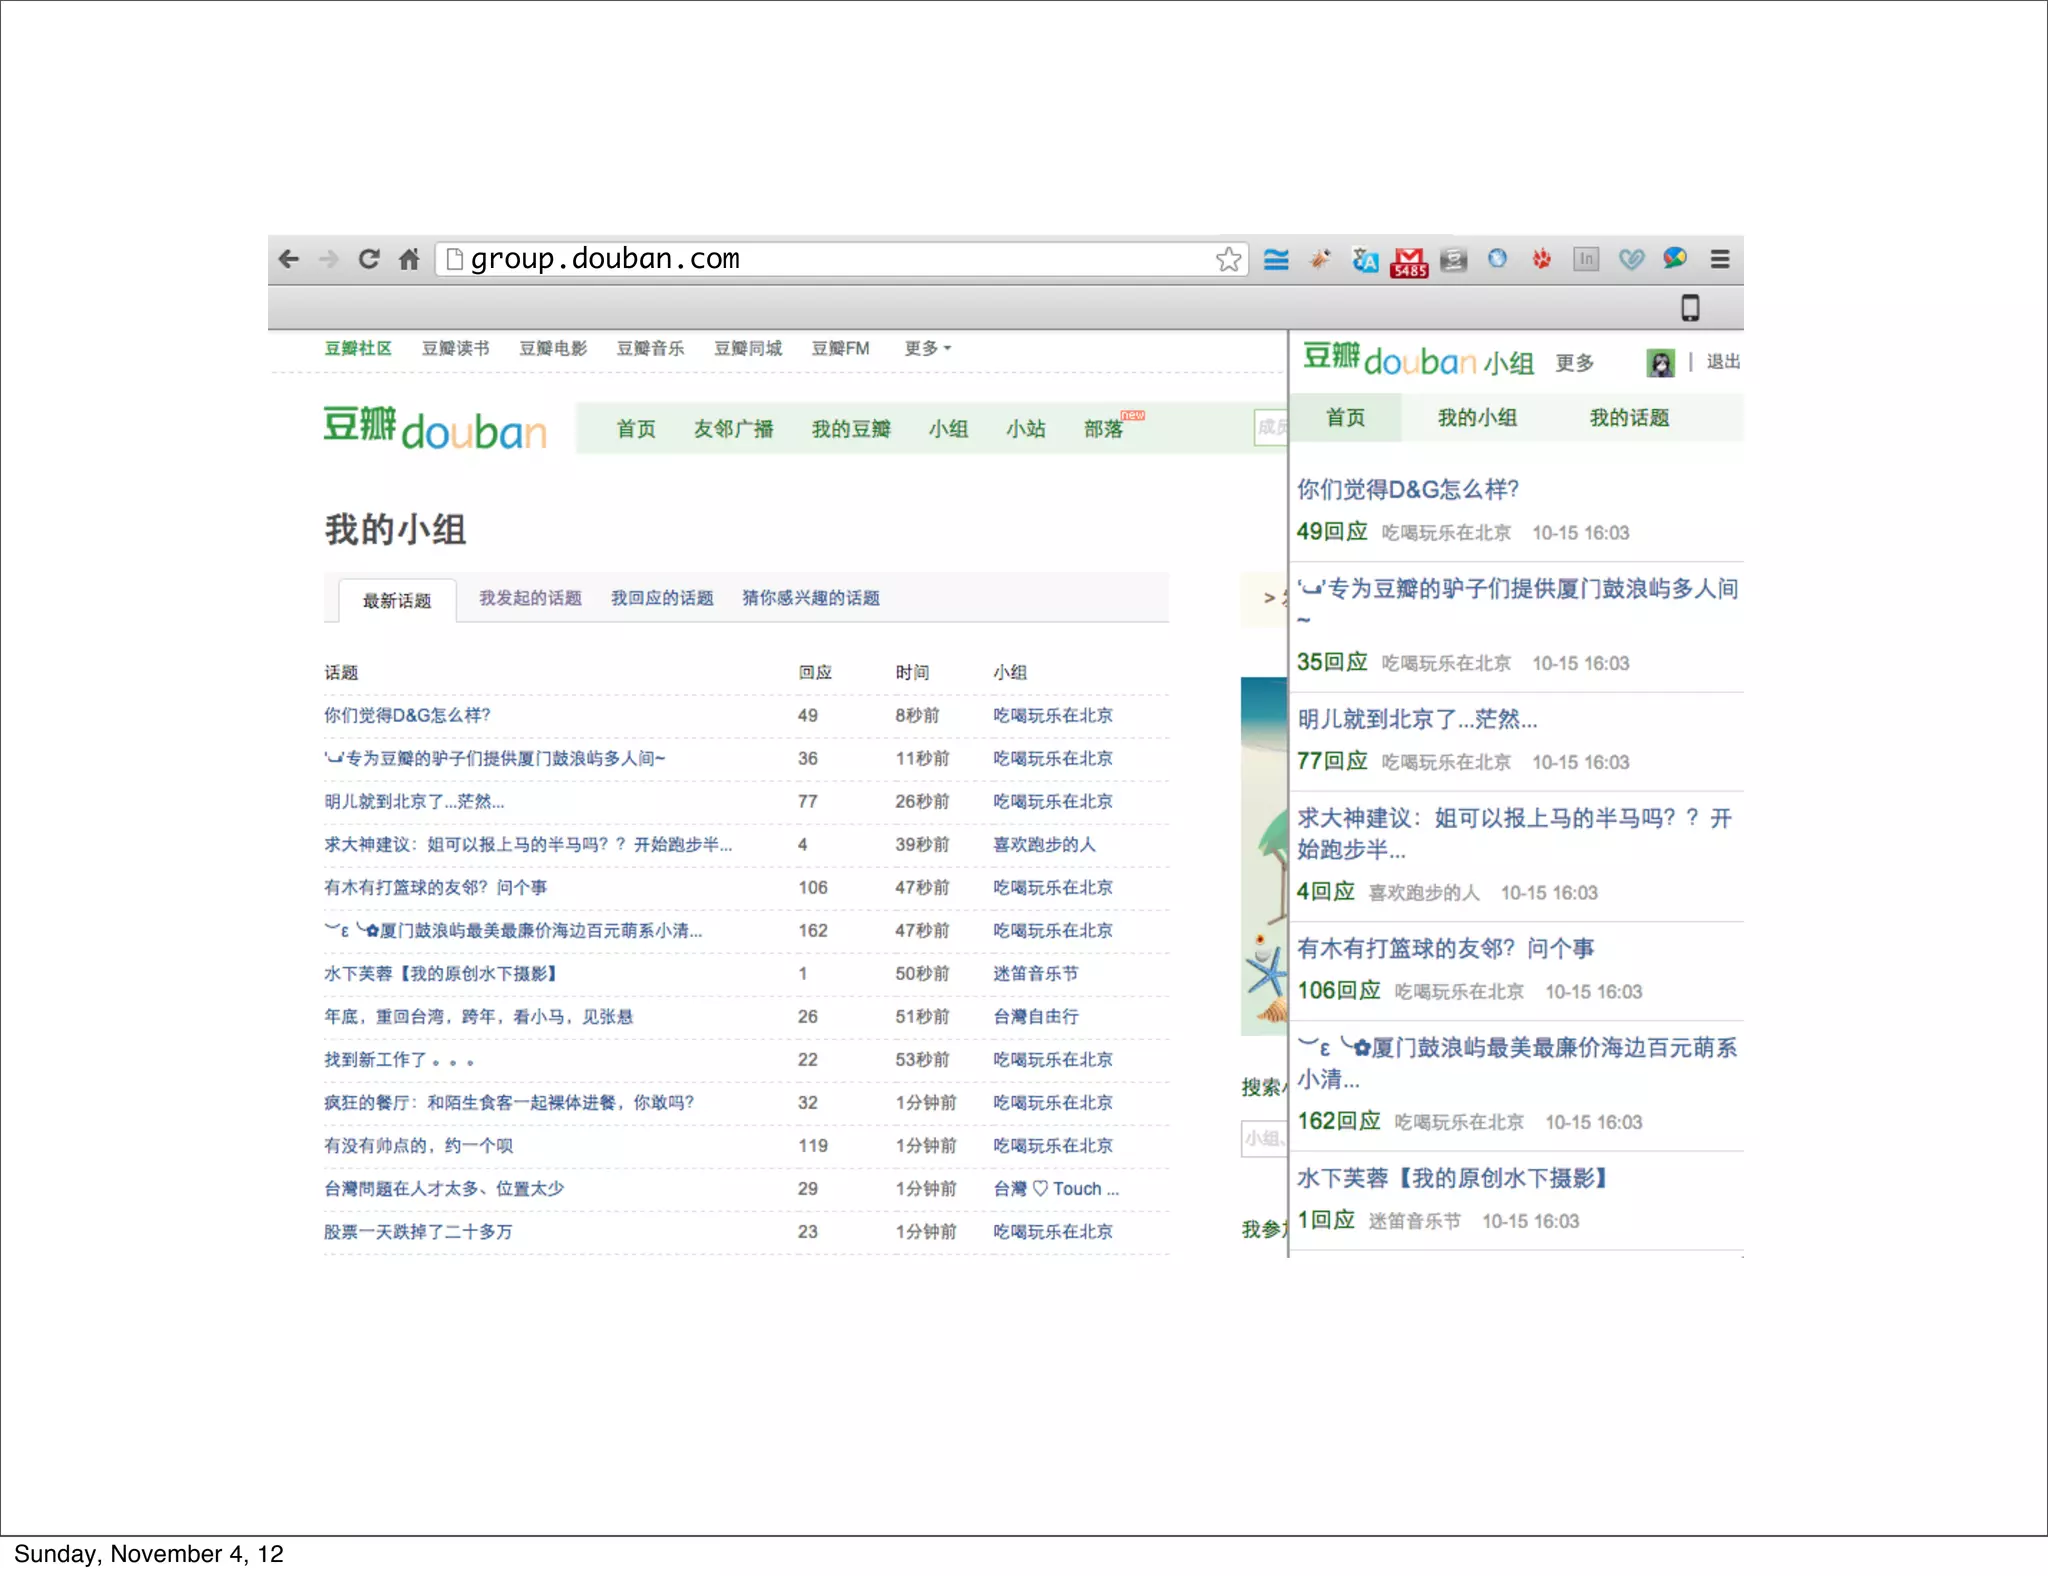Open topic 股票一天跌掉了二十多万
The width and height of the screenshot is (2048, 1576).
tap(418, 1231)
